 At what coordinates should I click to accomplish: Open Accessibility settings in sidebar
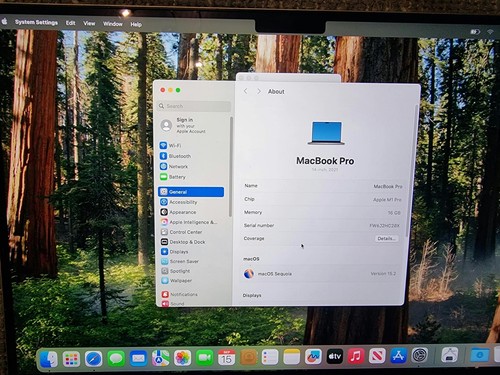click(179, 202)
